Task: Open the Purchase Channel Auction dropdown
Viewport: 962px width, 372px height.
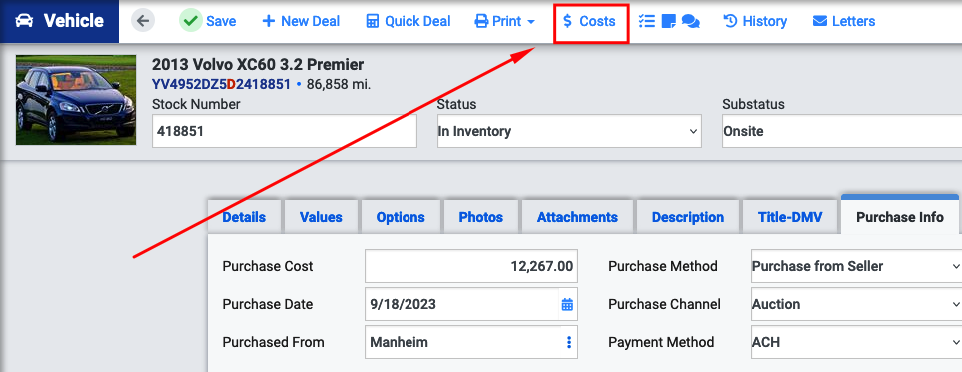Action: (x=856, y=304)
